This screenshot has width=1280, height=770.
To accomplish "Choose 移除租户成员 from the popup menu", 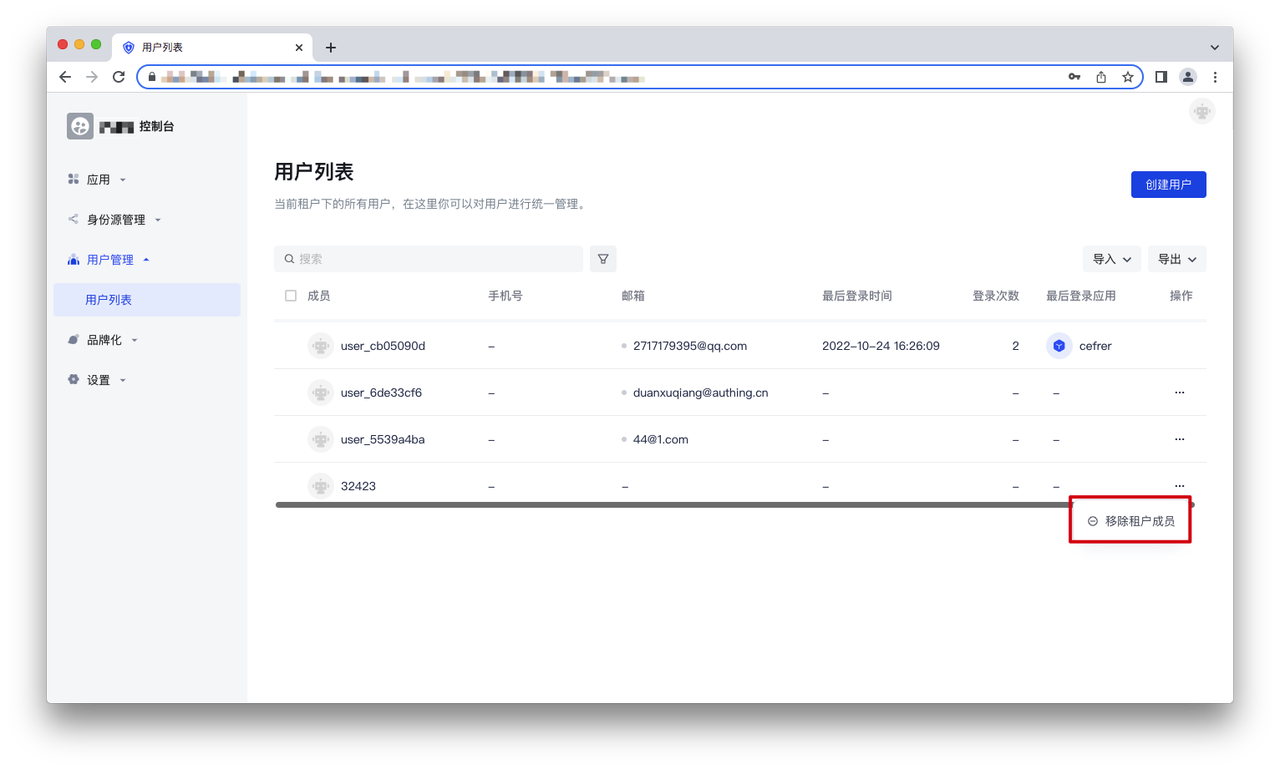I will (1130, 521).
